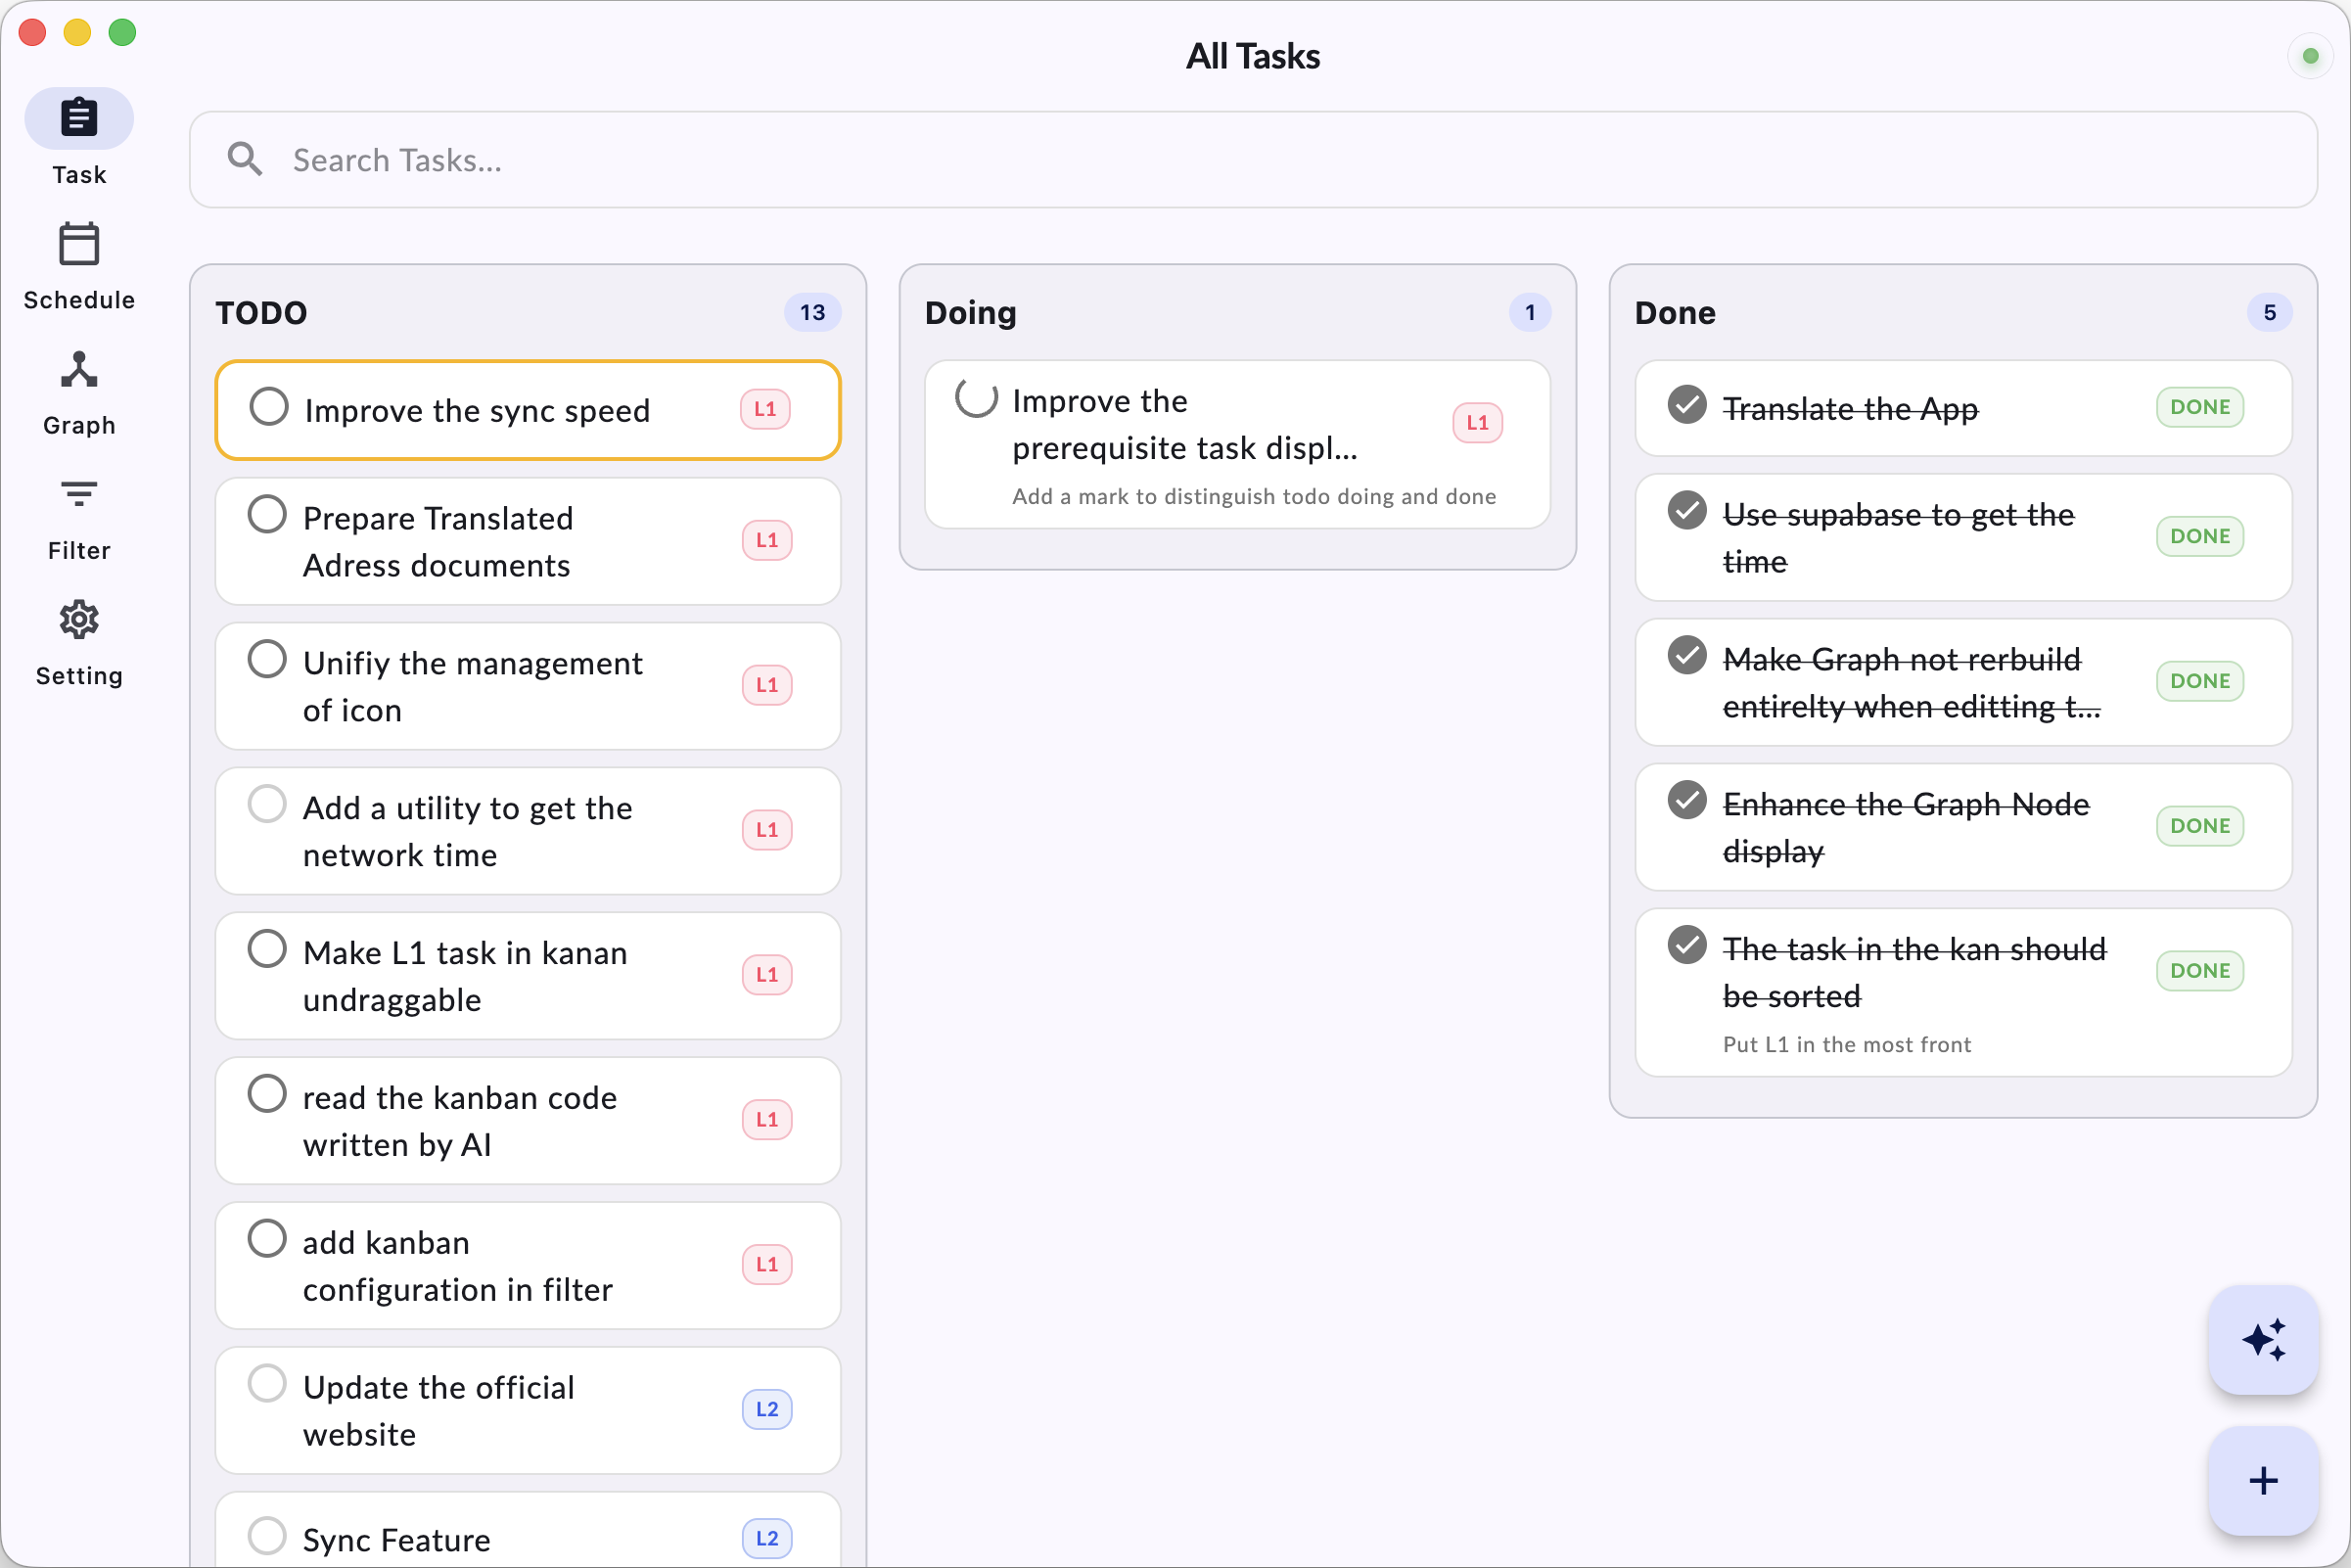Click the TODO column count badge
Viewport: 2351px width, 1568px height.
point(813,312)
